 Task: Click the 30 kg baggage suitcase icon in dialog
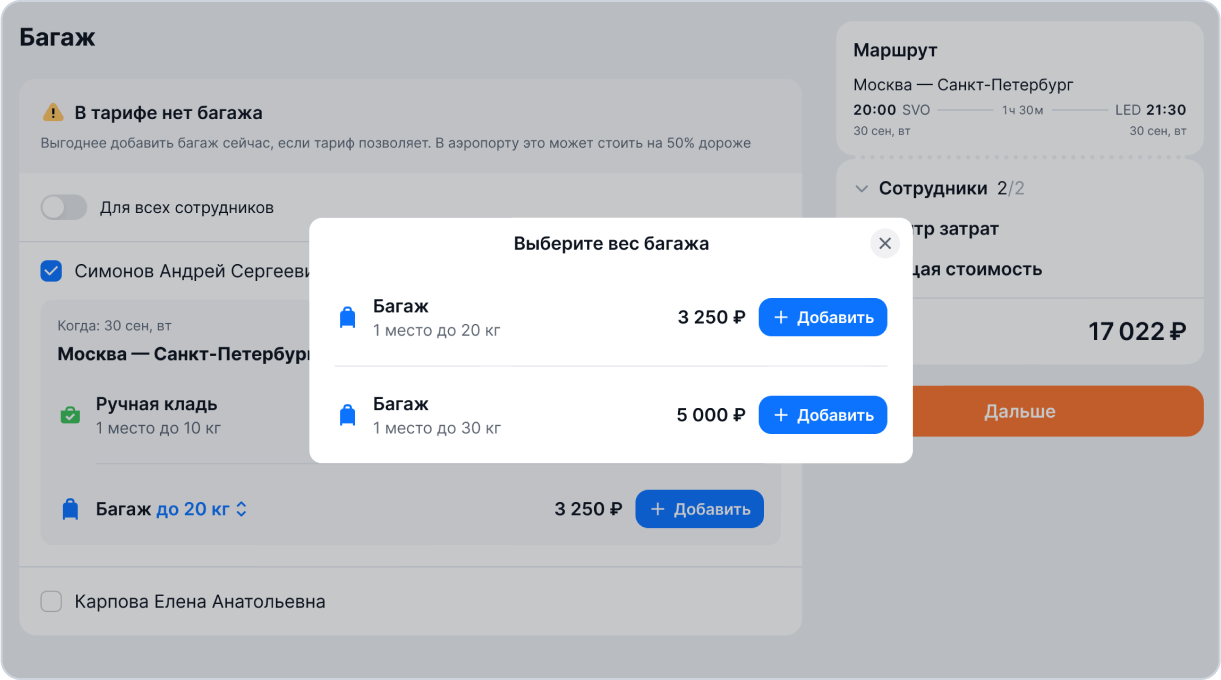(x=347, y=416)
